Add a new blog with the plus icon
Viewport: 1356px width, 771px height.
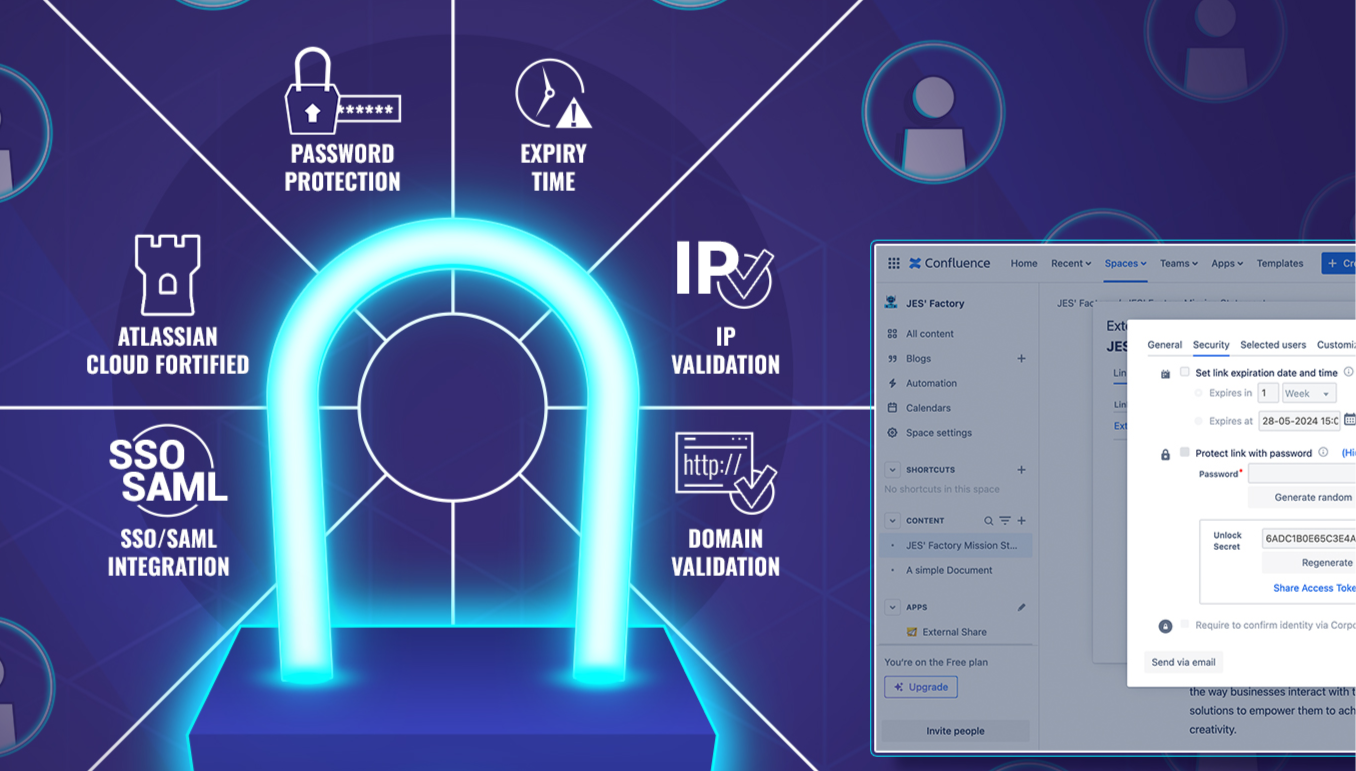coord(1021,358)
